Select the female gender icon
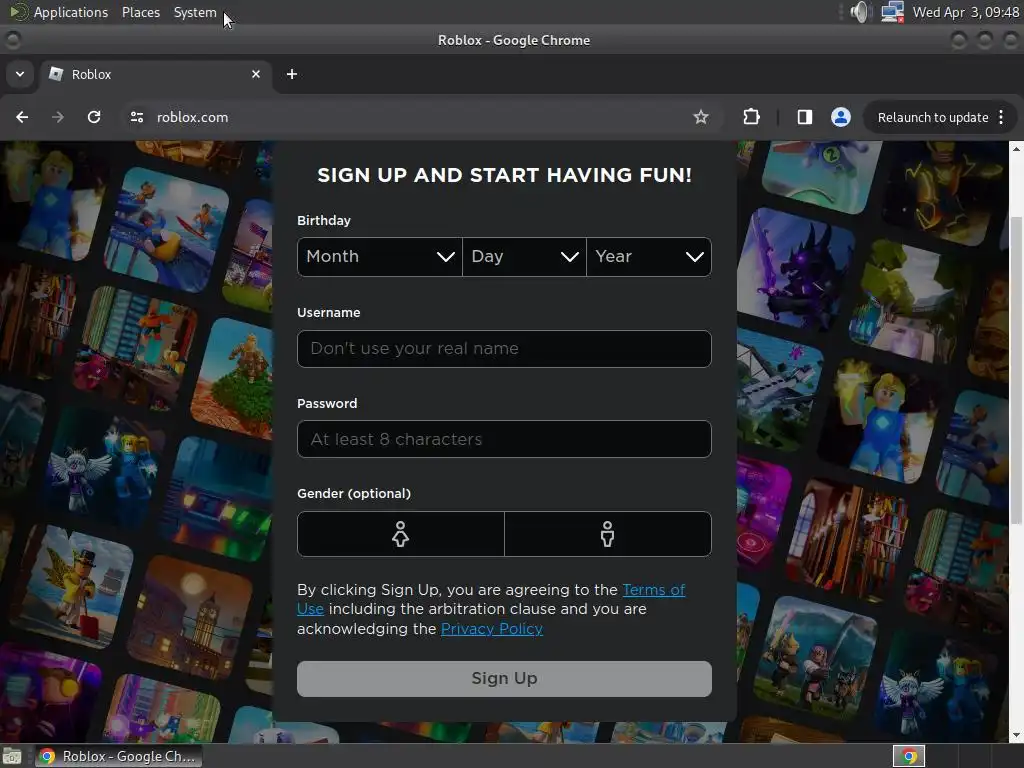 click(x=400, y=534)
